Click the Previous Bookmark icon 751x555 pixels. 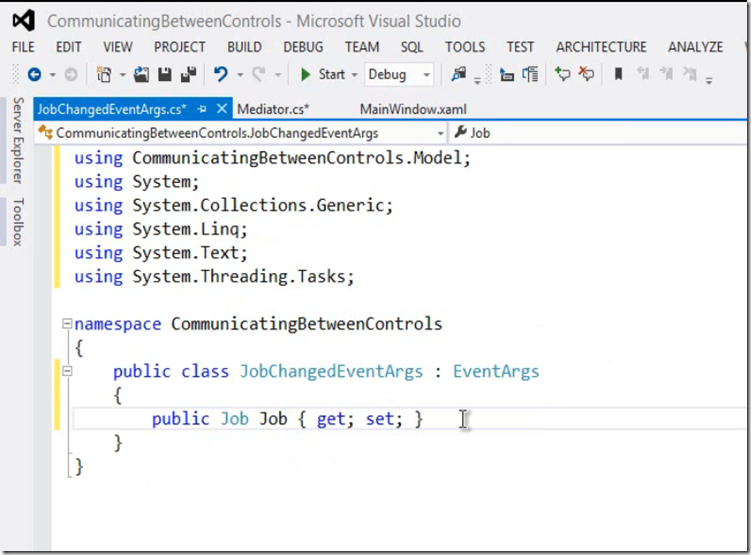tap(643, 74)
